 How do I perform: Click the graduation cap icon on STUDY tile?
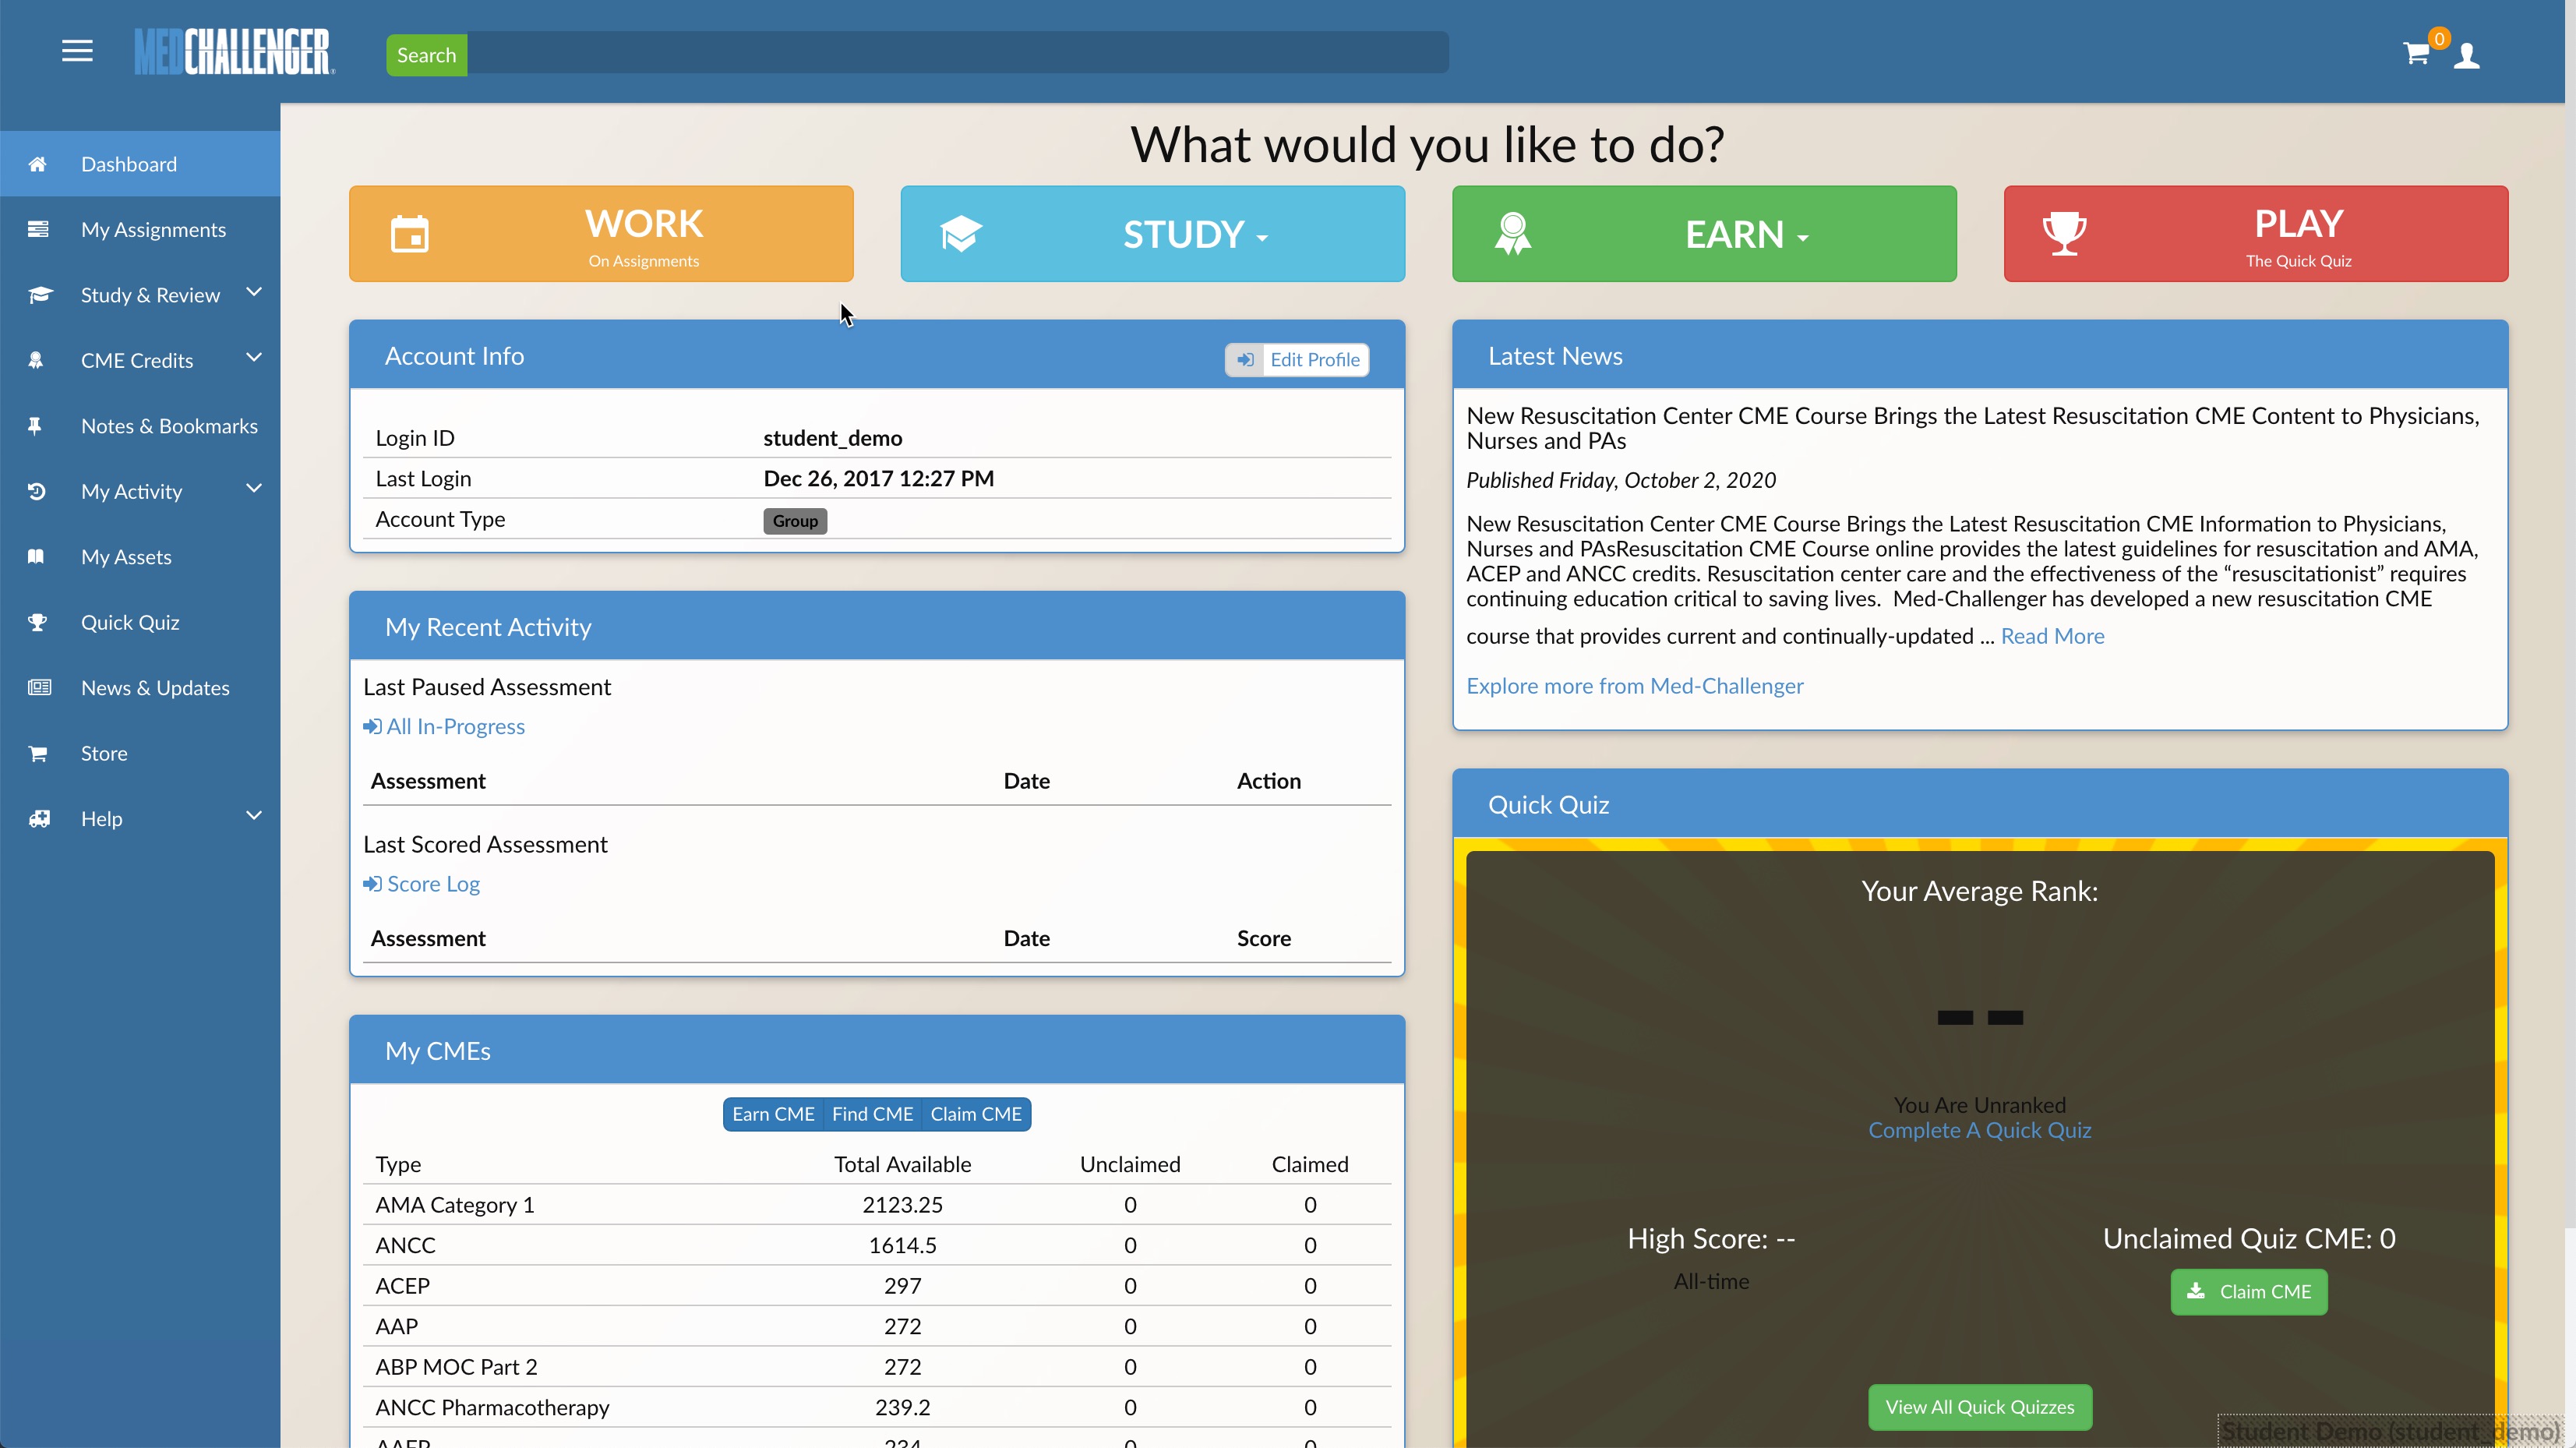click(961, 234)
